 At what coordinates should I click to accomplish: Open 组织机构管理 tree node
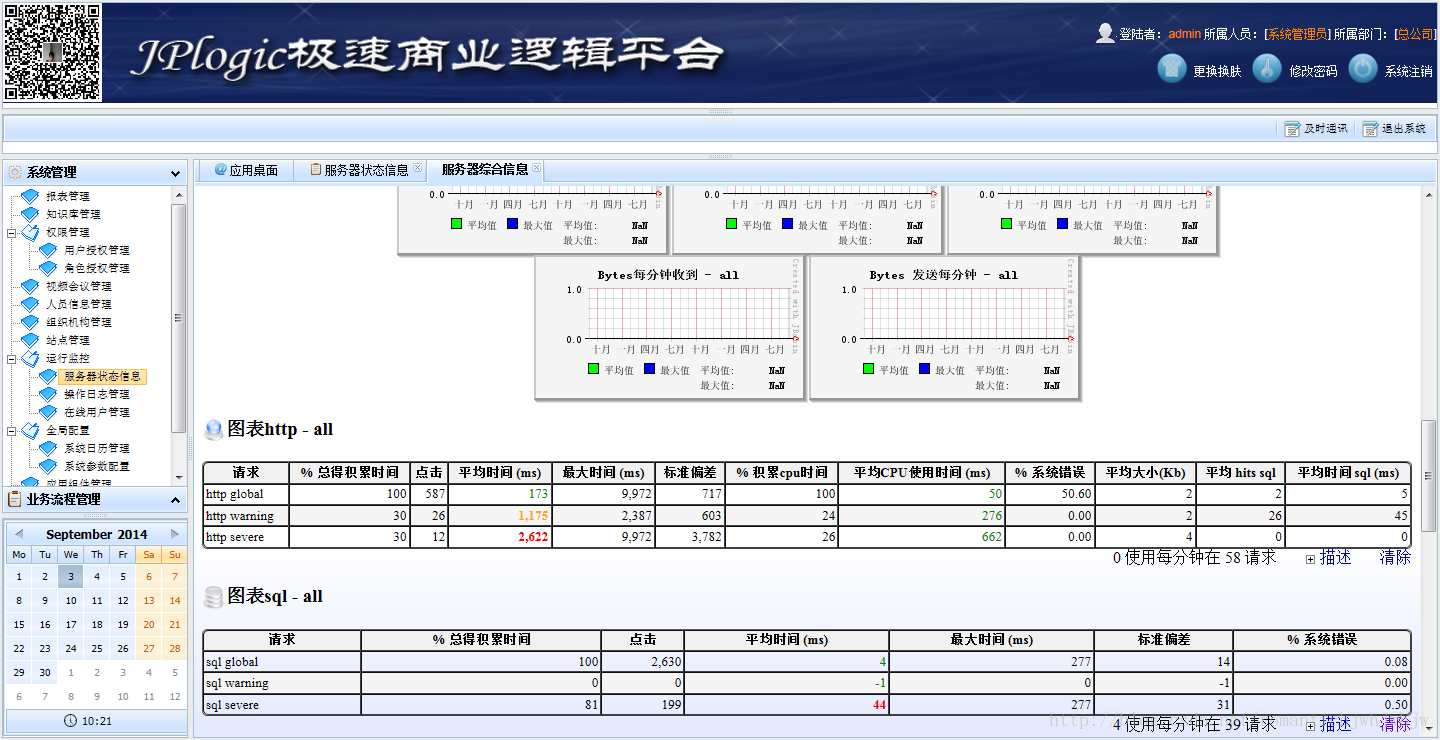(79, 322)
